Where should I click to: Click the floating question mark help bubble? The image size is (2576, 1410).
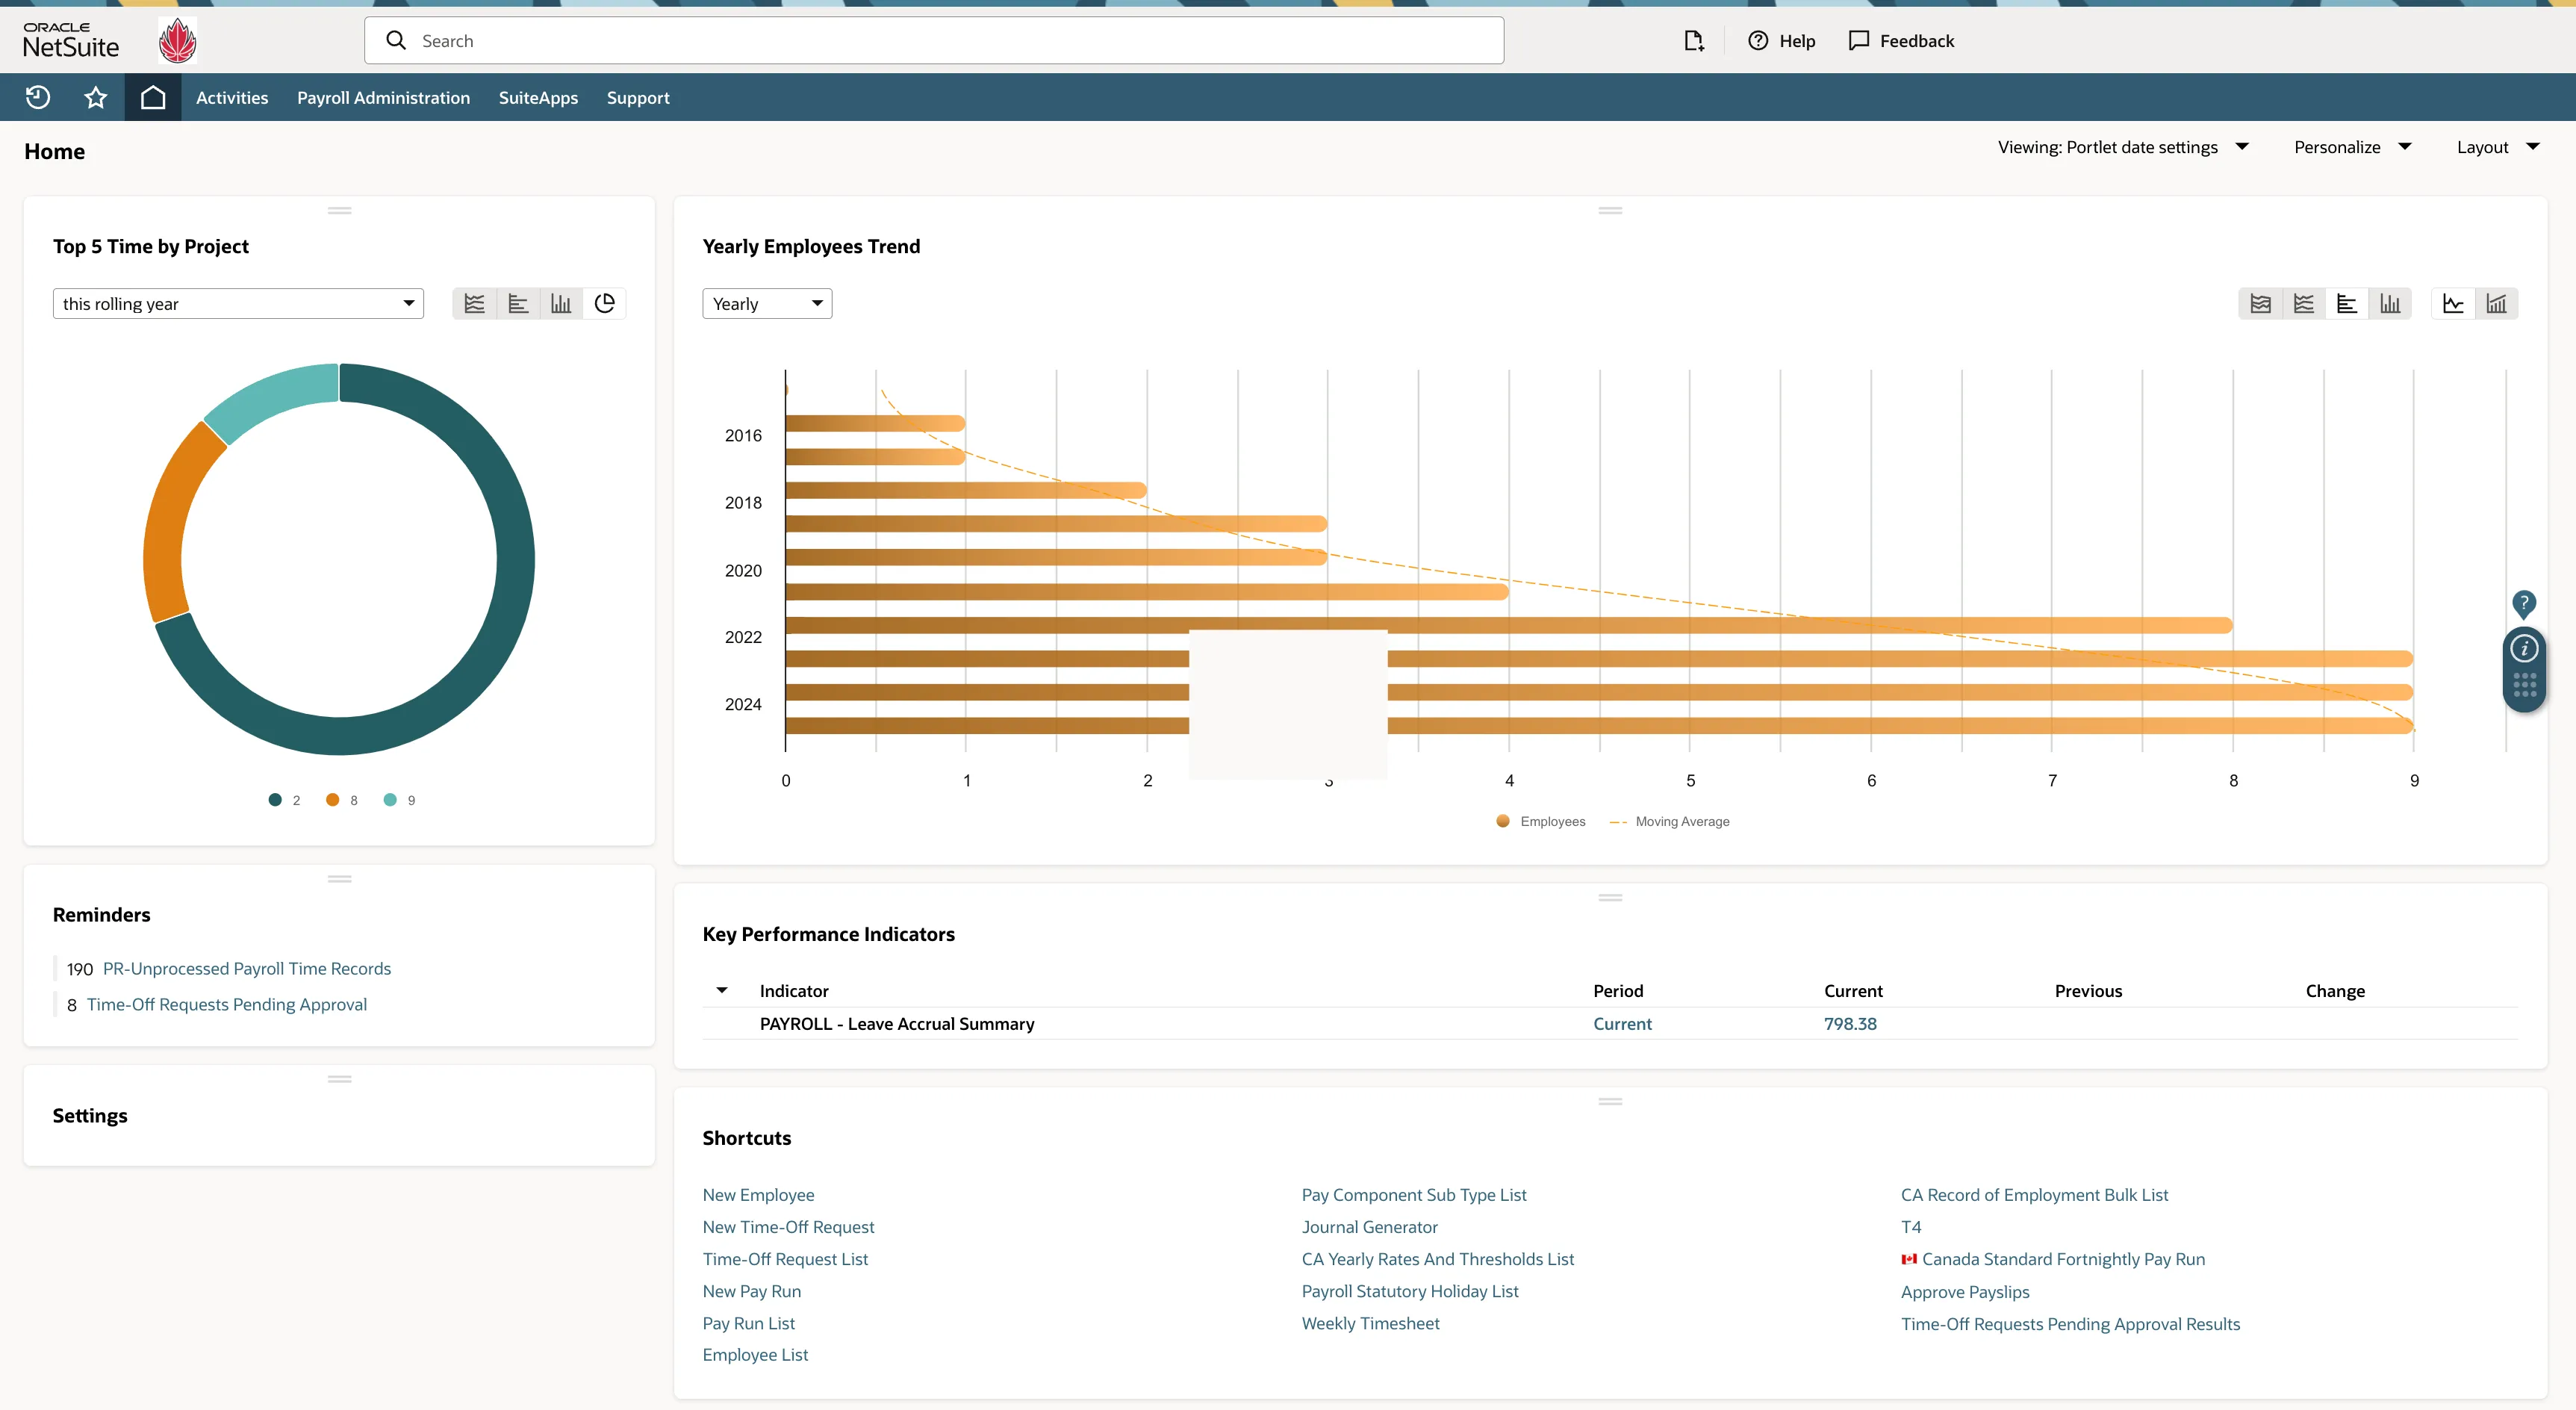coord(2523,603)
